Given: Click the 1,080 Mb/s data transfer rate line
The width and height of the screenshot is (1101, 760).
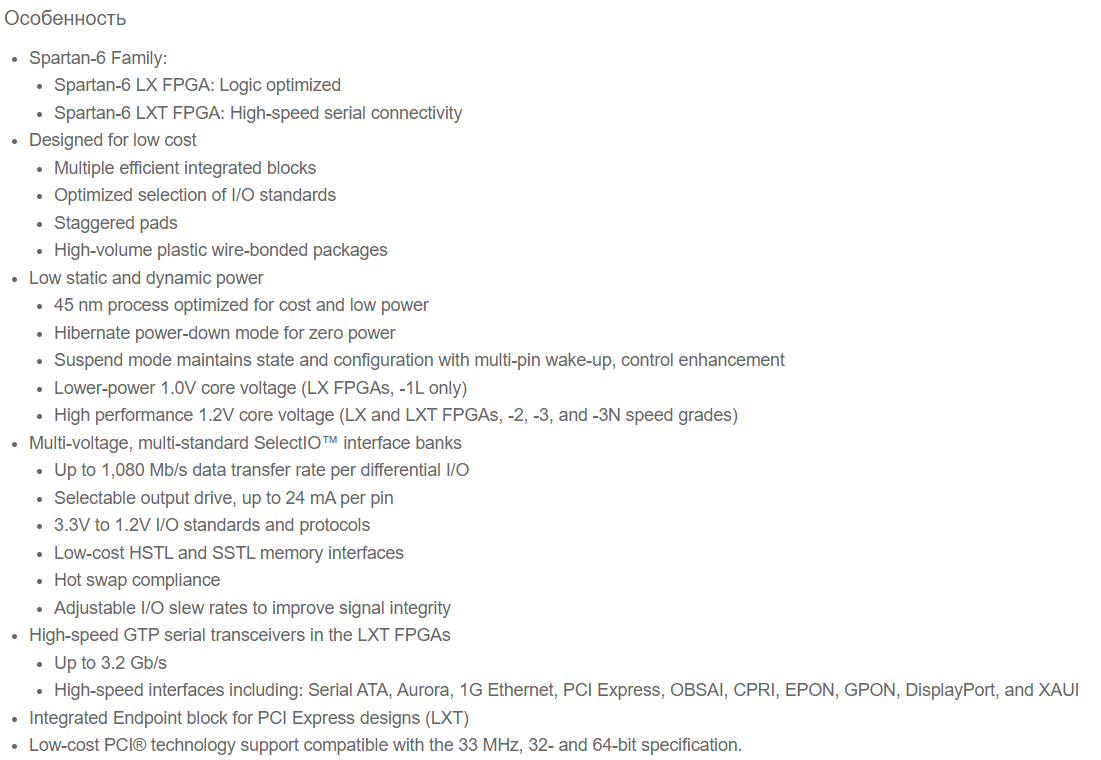Looking at the screenshot, I should pyautogui.click(x=261, y=470).
